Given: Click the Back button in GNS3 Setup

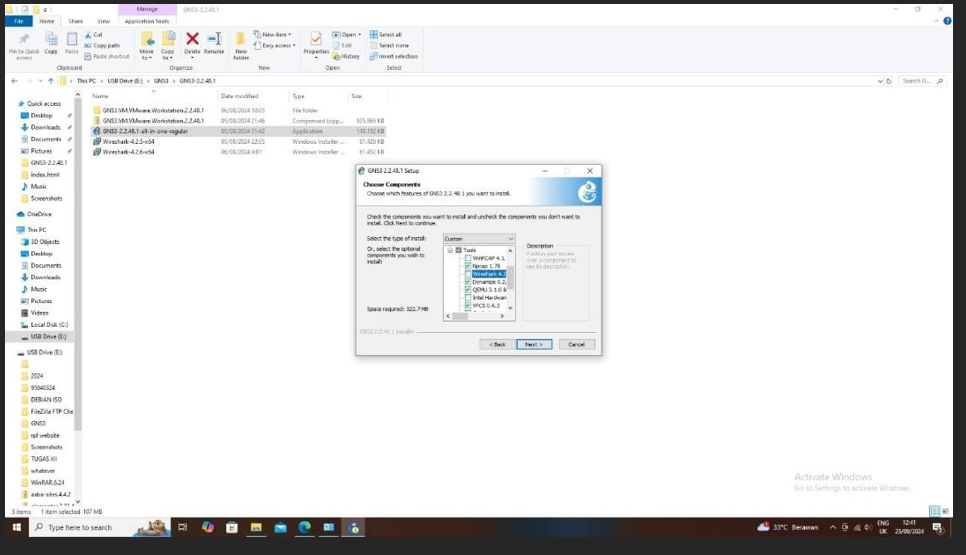Looking at the screenshot, I should click(x=497, y=344).
